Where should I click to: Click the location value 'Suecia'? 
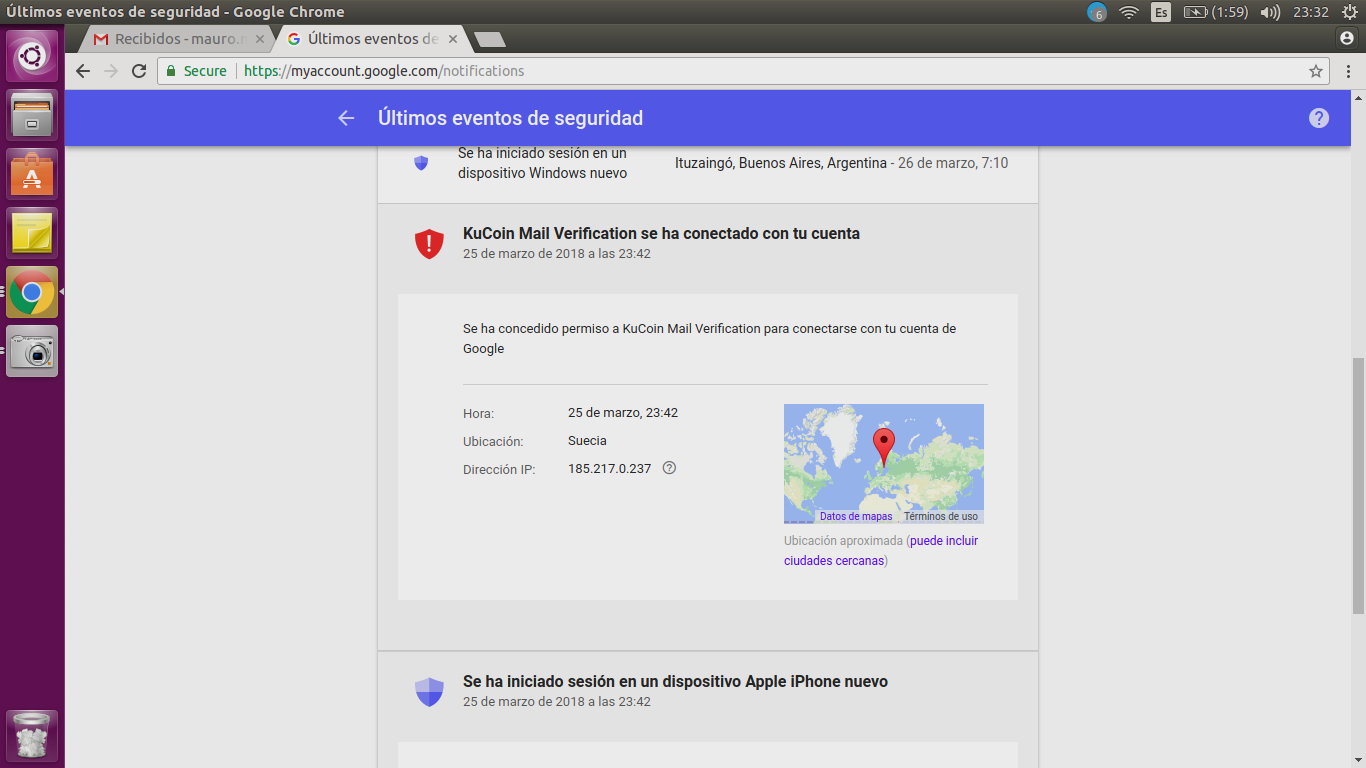click(587, 440)
